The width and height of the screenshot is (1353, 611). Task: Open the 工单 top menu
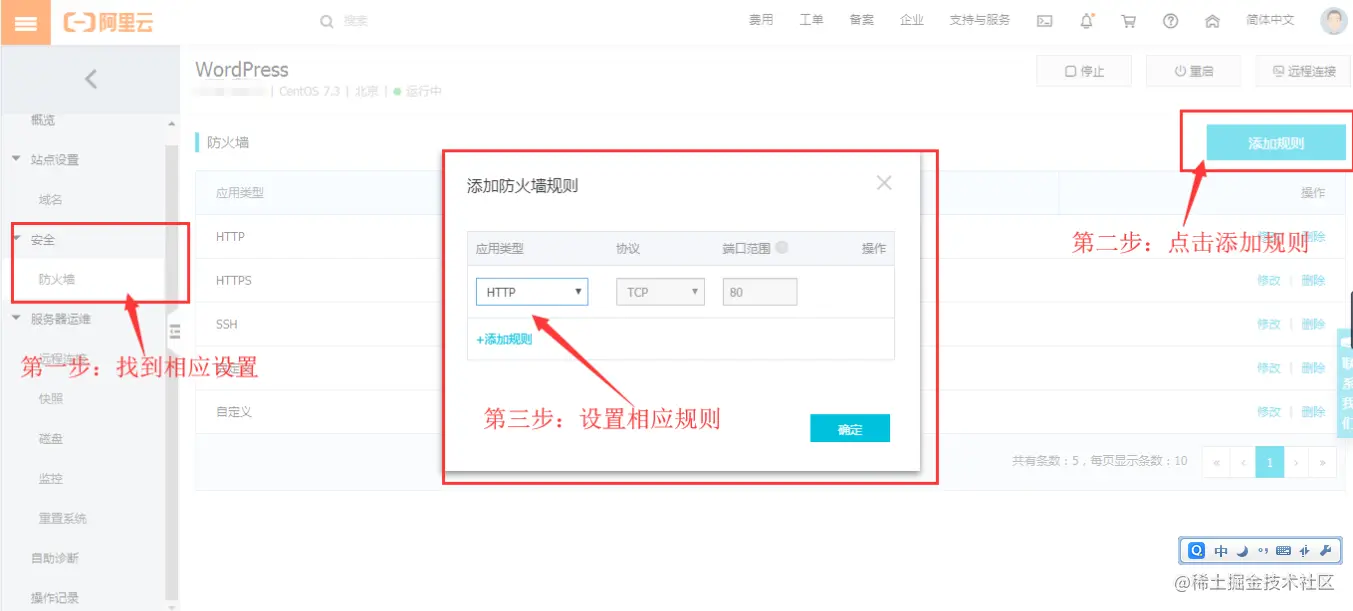pos(811,20)
